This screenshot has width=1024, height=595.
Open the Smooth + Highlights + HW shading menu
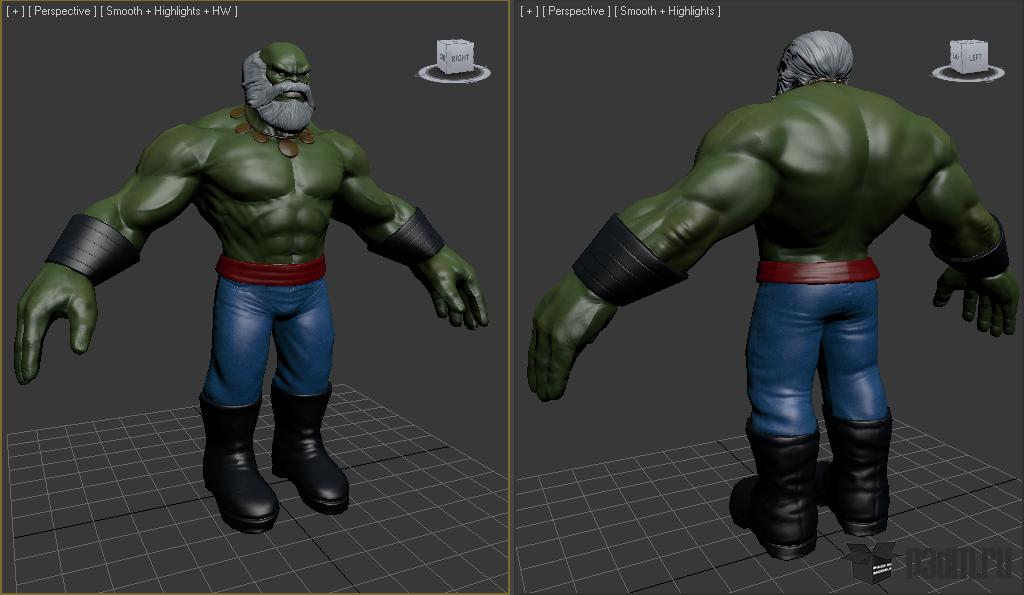point(169,11)
